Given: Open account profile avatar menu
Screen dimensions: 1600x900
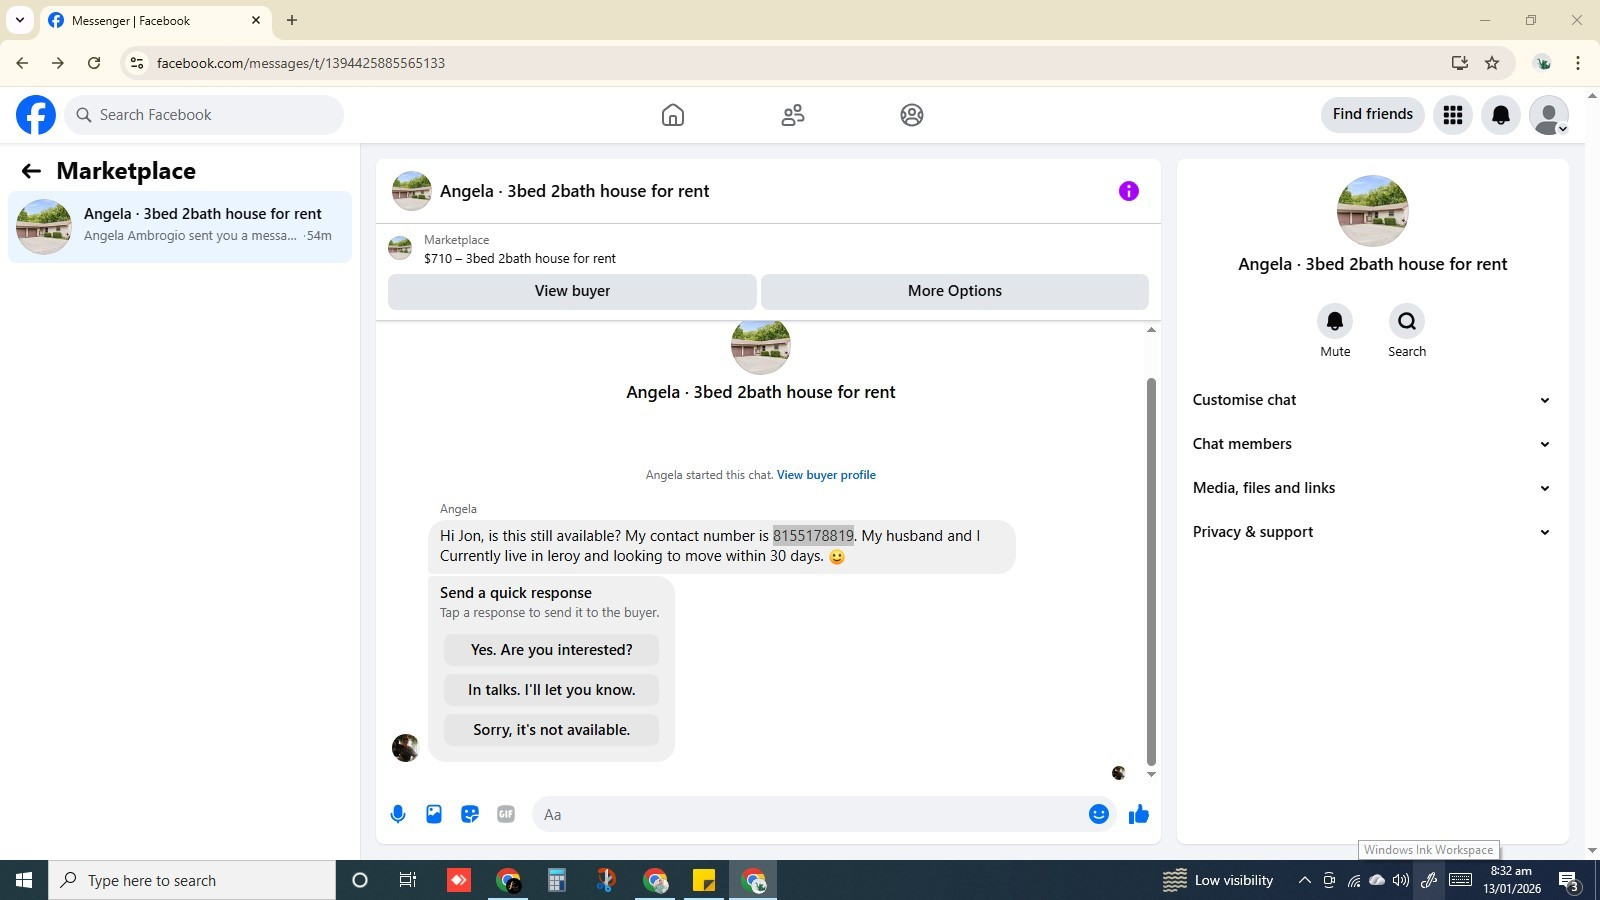Looking at the screenshot, I should [1549, 115].
